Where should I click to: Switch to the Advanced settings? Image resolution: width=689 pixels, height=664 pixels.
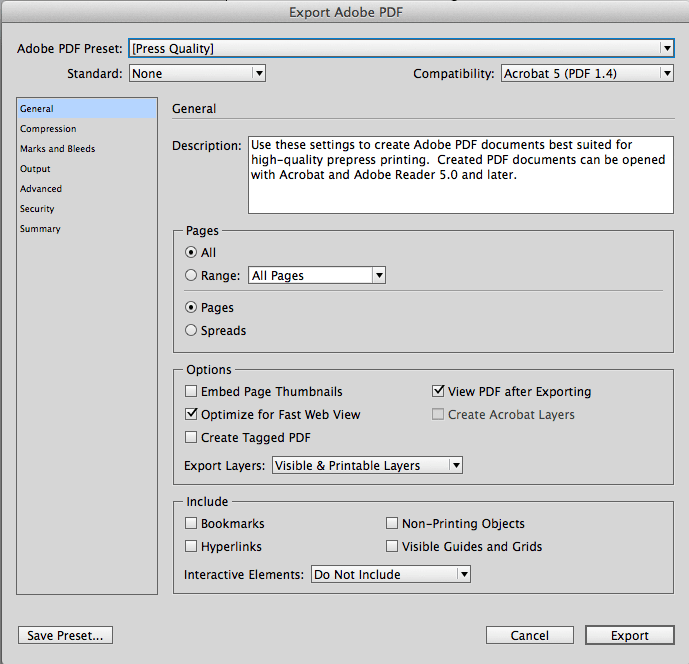click(x=87, y=189)
